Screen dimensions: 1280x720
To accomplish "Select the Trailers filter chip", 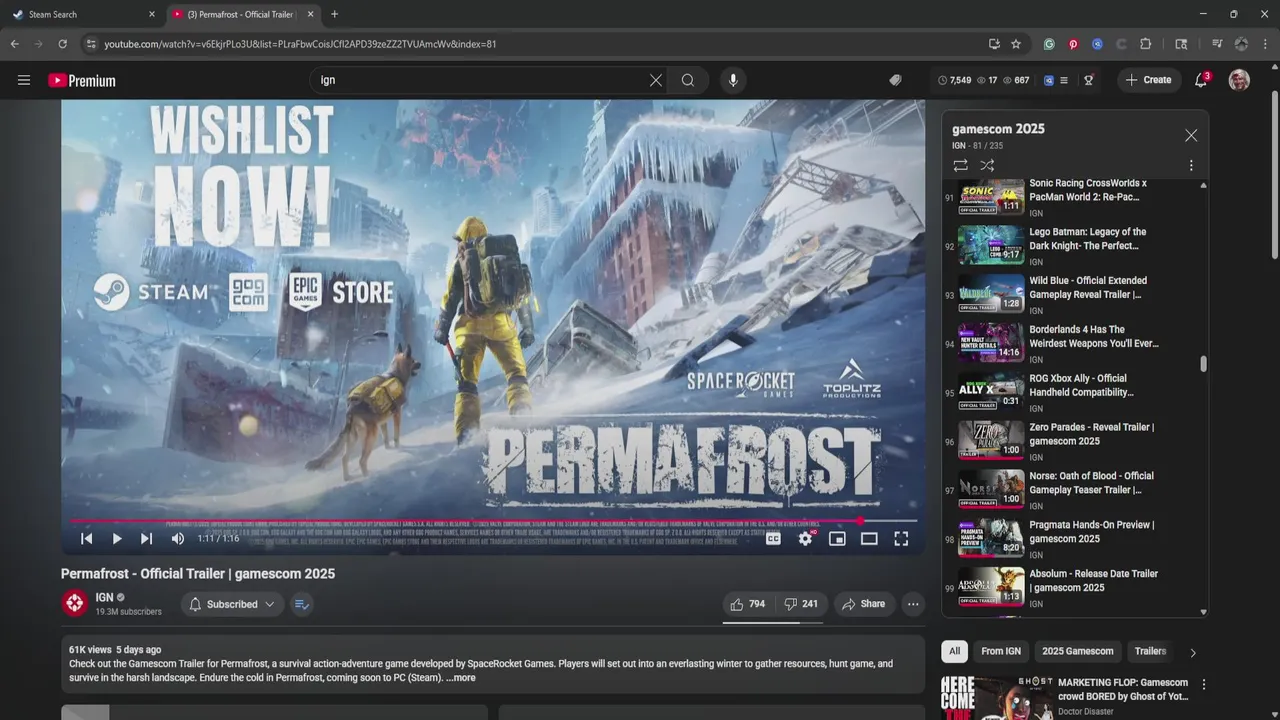I will (x=1150, y=651).
